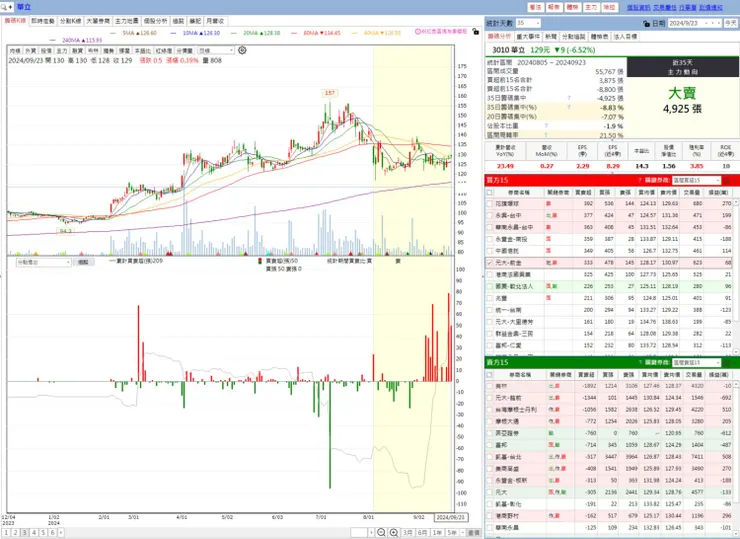Viewport: 740px width, 539px height.
Task: Open the date picker showing 2024/9/23
Action: pyautogui.click(x=695, y=23)
